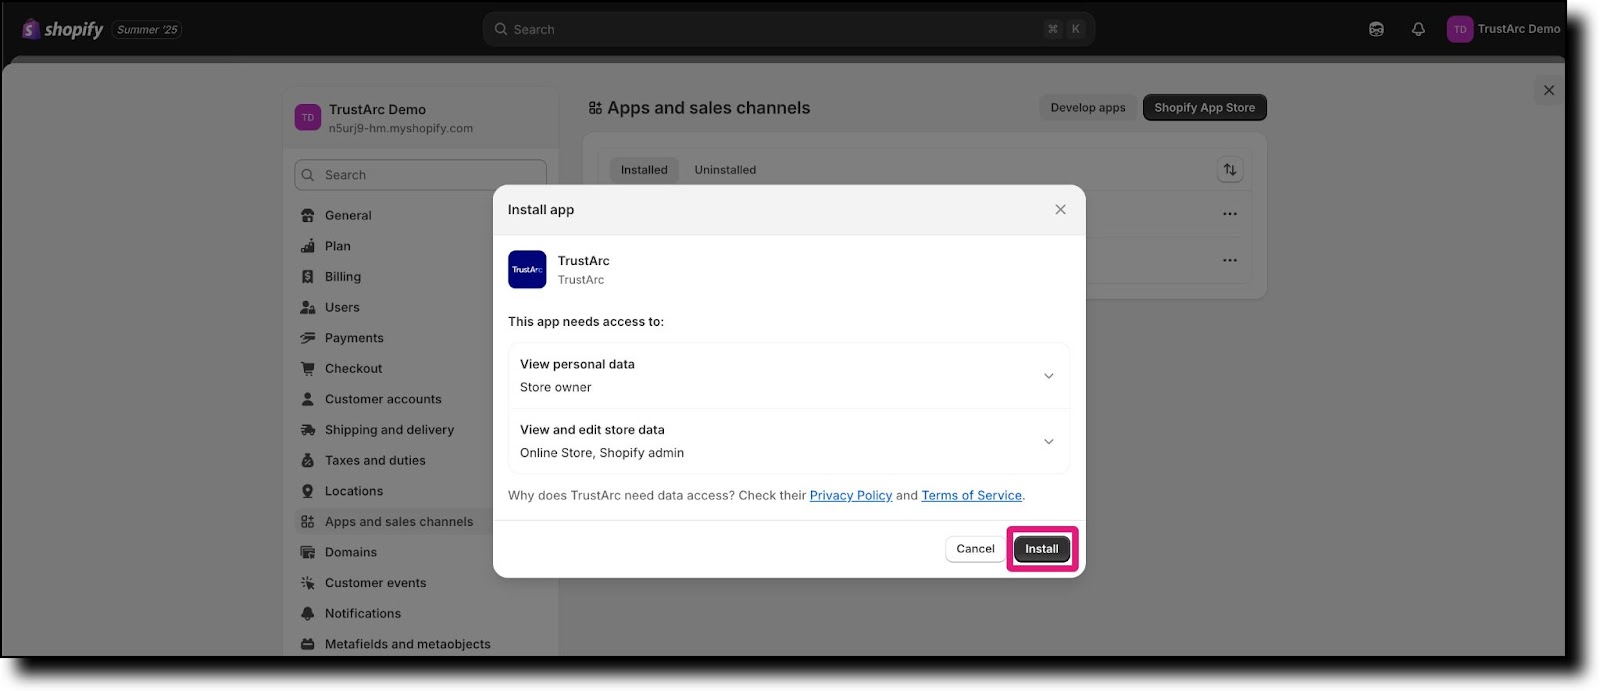Open Shipping and delivery settings
This screenshot has height=691, width=1600.
389,430
